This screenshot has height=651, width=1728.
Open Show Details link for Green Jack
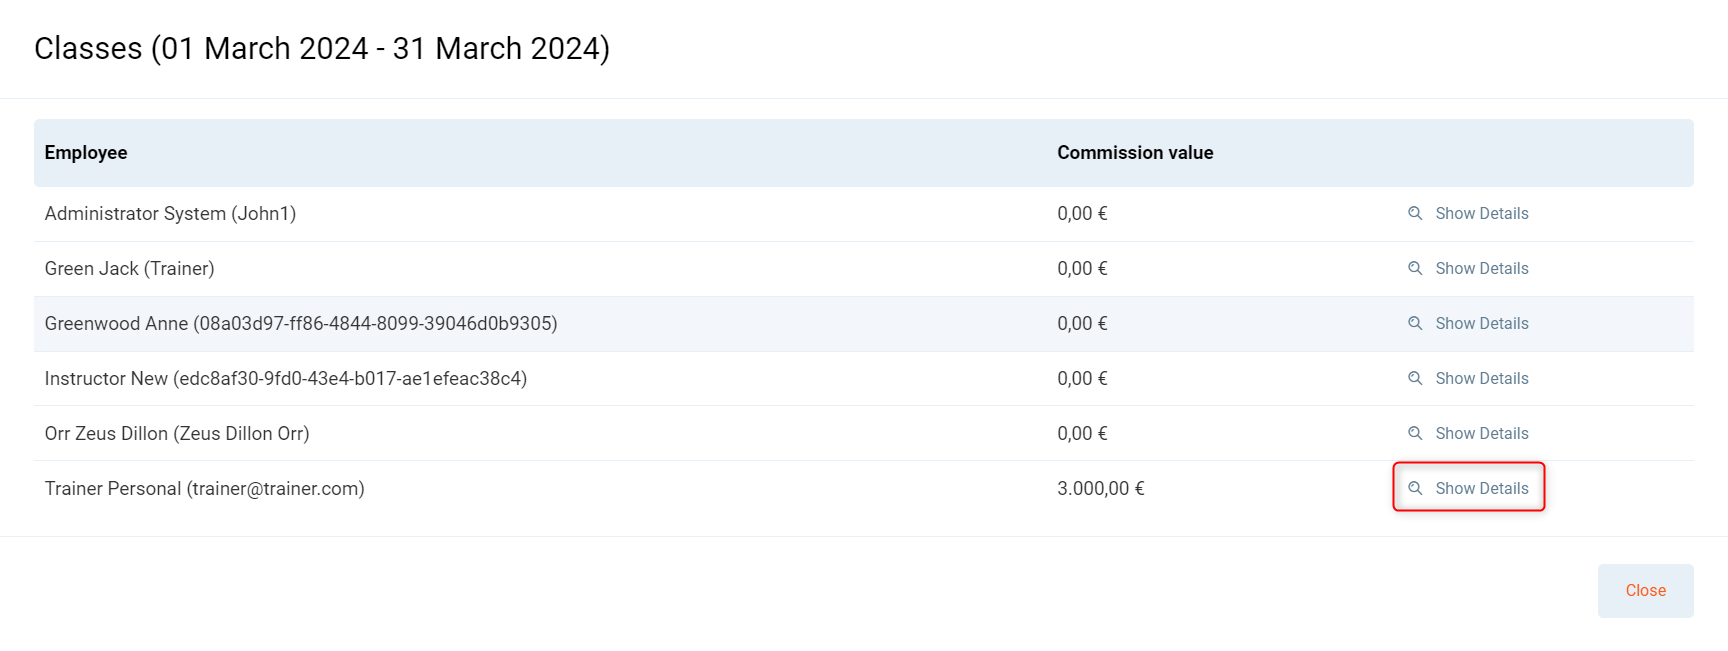1481,268
